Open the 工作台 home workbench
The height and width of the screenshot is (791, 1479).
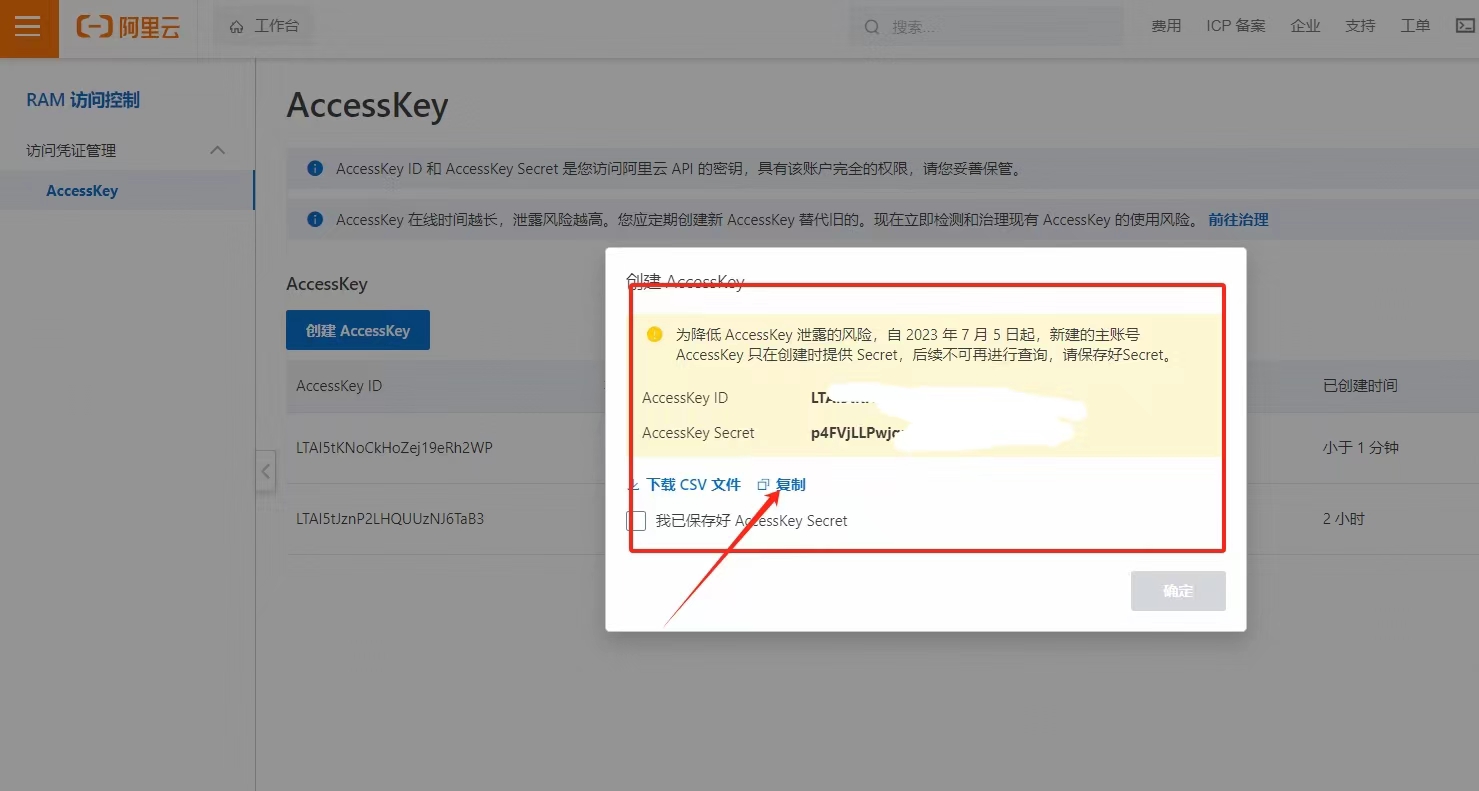point(264,26)
